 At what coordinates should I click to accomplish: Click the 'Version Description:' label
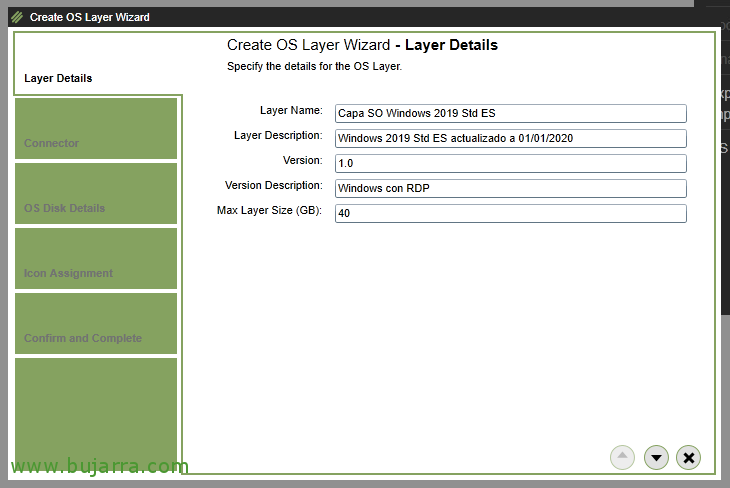pyautogui.click(x=273, y=185)
